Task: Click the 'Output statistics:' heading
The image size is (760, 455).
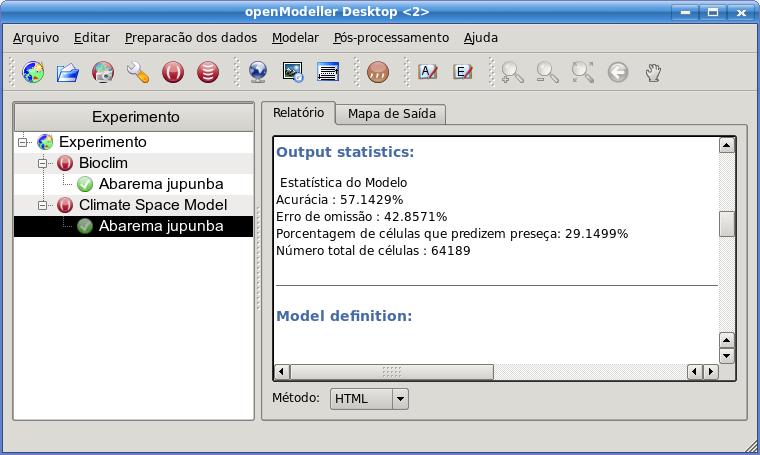Action: pos(345,152)
